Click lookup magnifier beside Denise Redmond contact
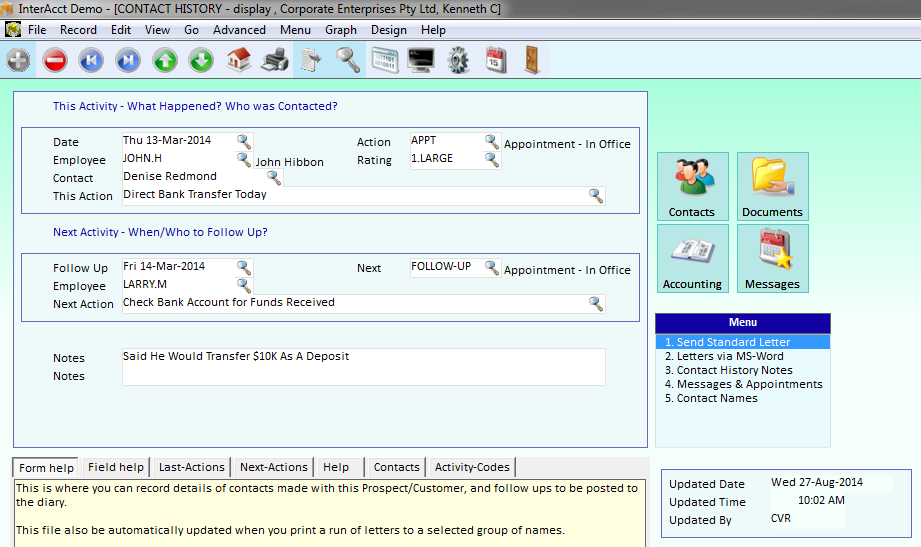 click(x=274, y=177)
